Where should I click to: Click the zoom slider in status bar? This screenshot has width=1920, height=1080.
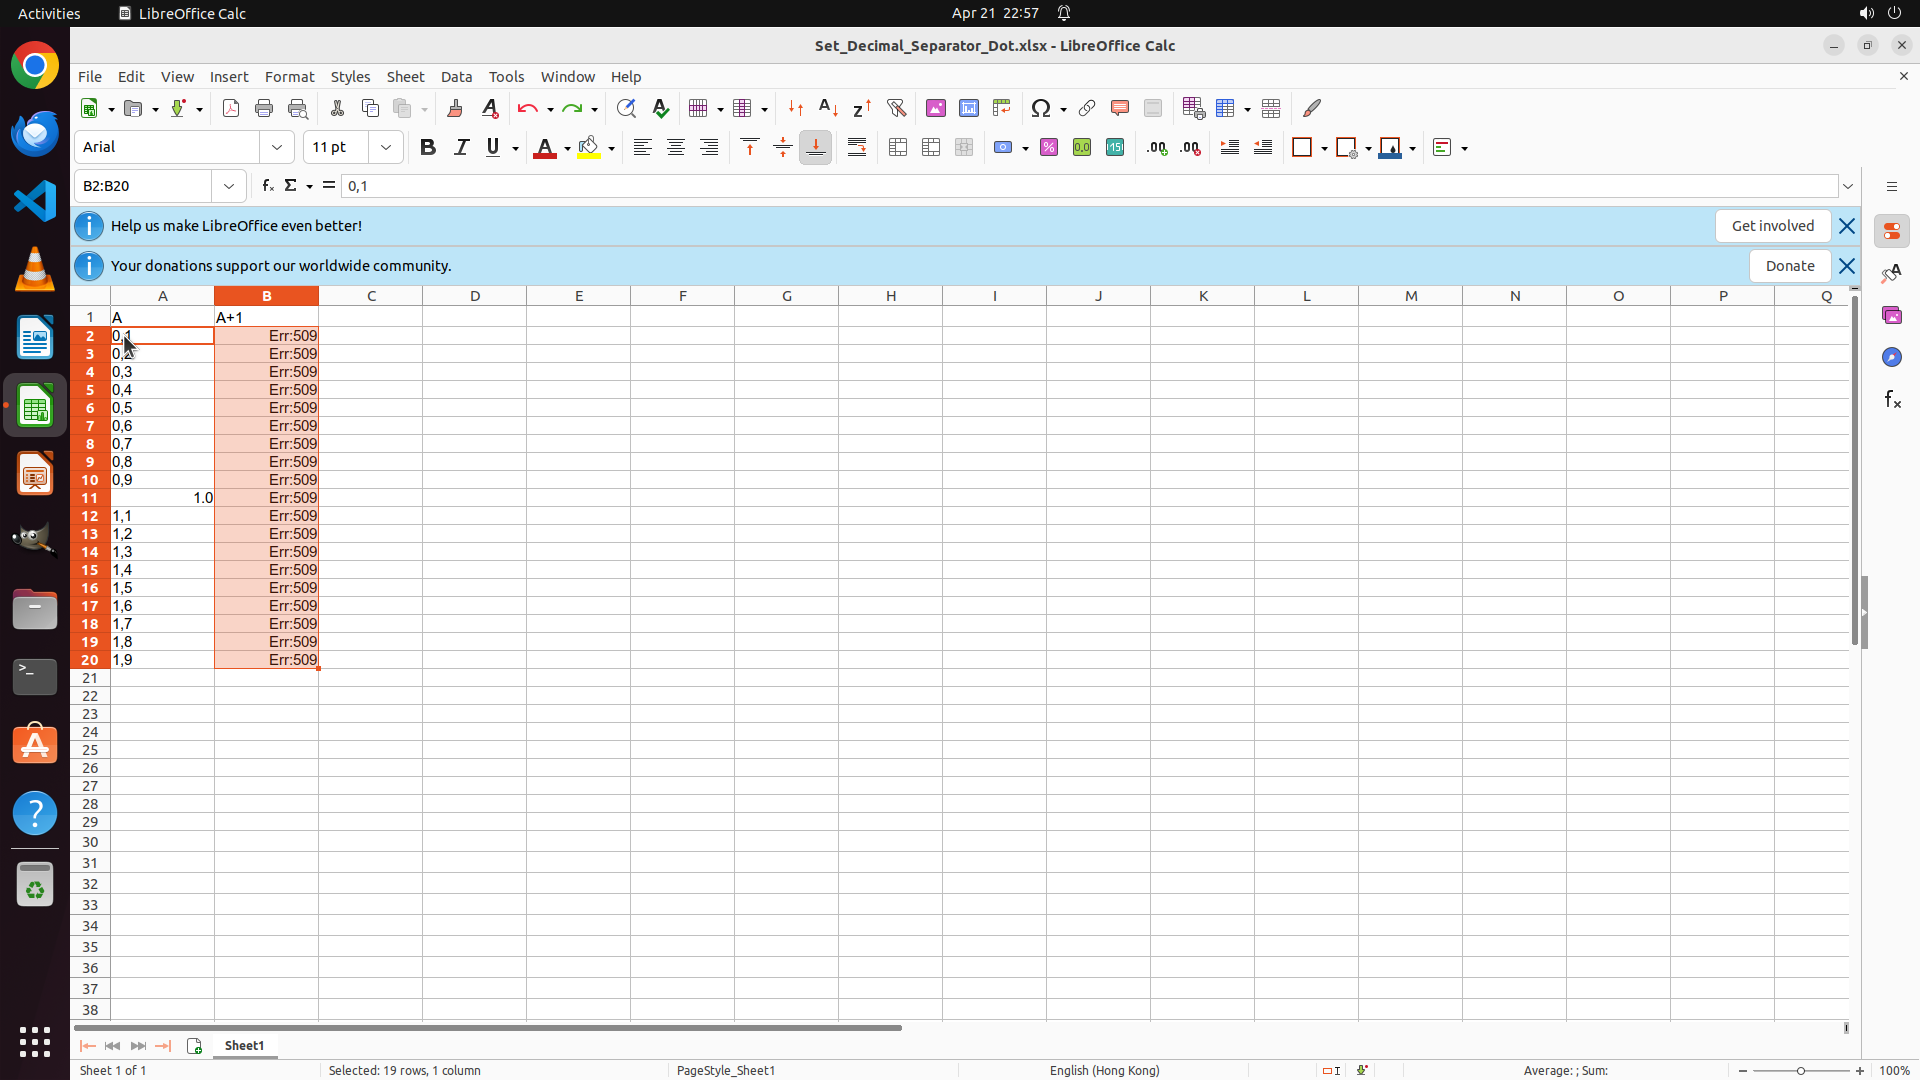[x=1800, y=1071]
